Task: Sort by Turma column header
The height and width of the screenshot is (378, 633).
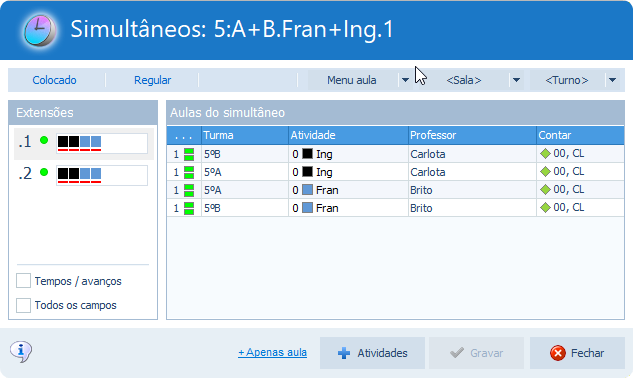Action: (245, 135)
